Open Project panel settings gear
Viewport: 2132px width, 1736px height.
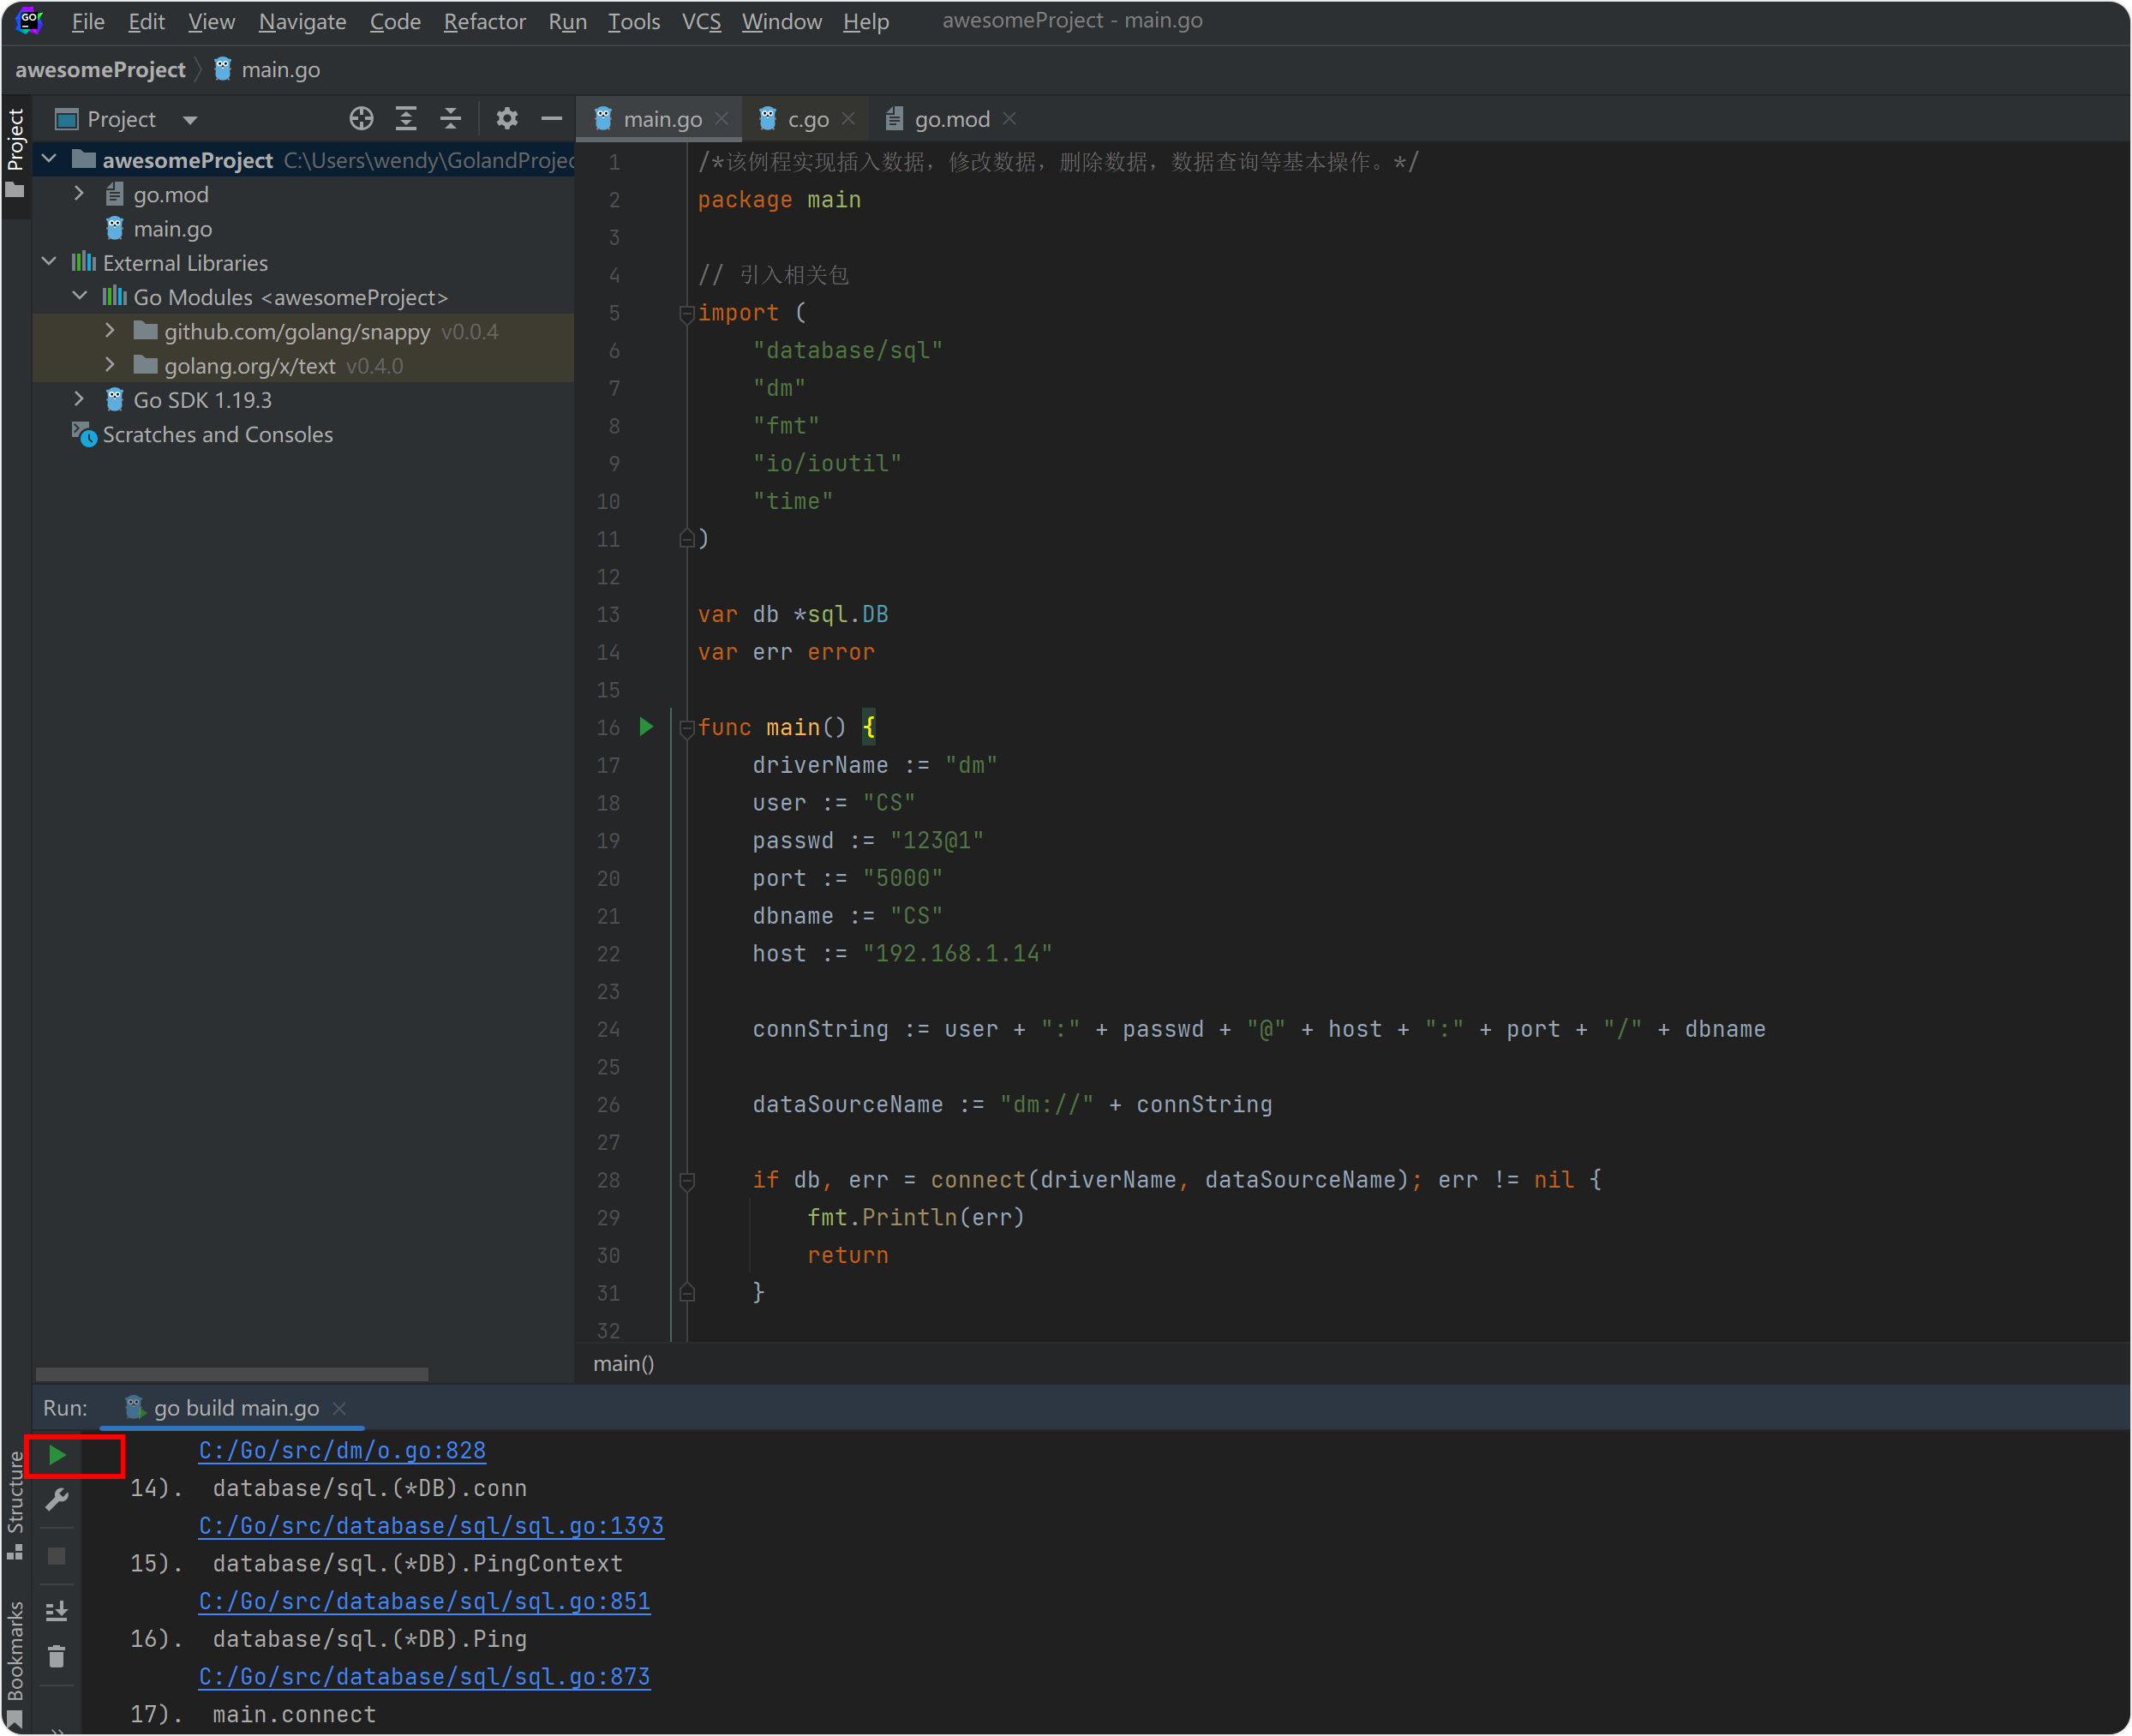[x=507, y=119]
